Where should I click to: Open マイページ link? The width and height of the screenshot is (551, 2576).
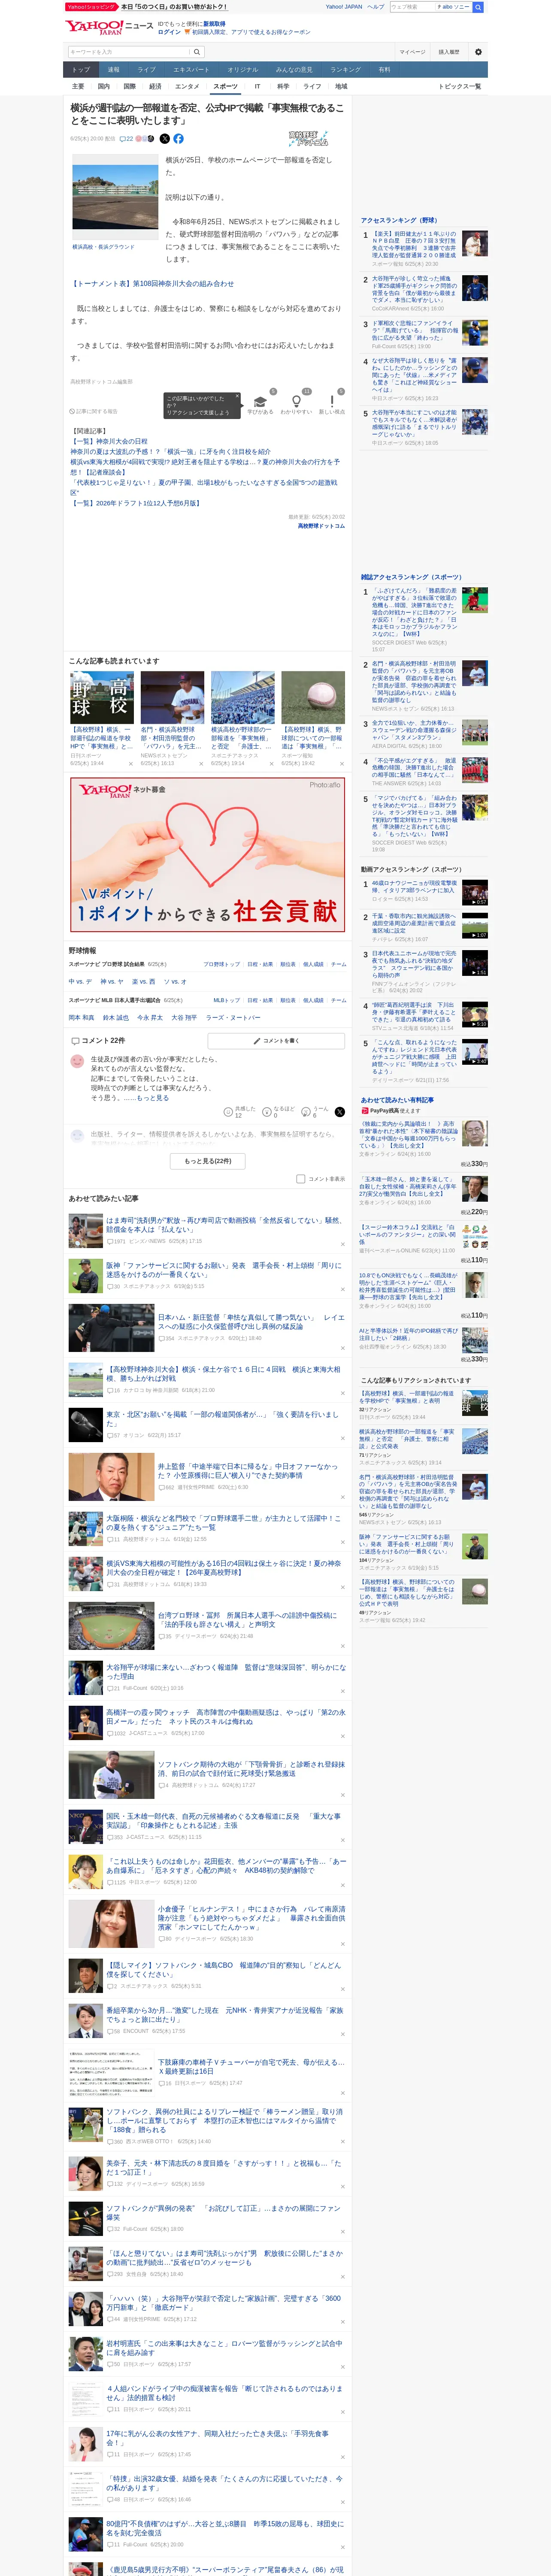point(412,52)
